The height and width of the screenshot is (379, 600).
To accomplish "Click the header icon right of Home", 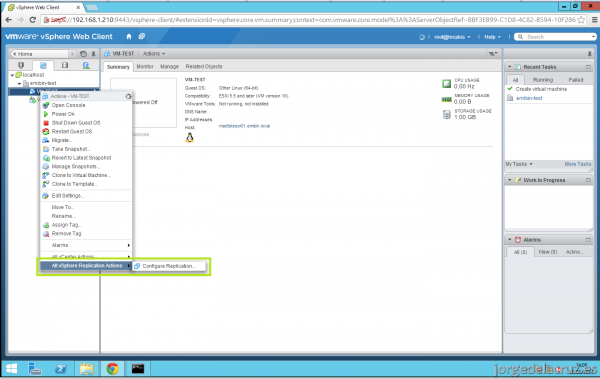I will coord(142,36).
